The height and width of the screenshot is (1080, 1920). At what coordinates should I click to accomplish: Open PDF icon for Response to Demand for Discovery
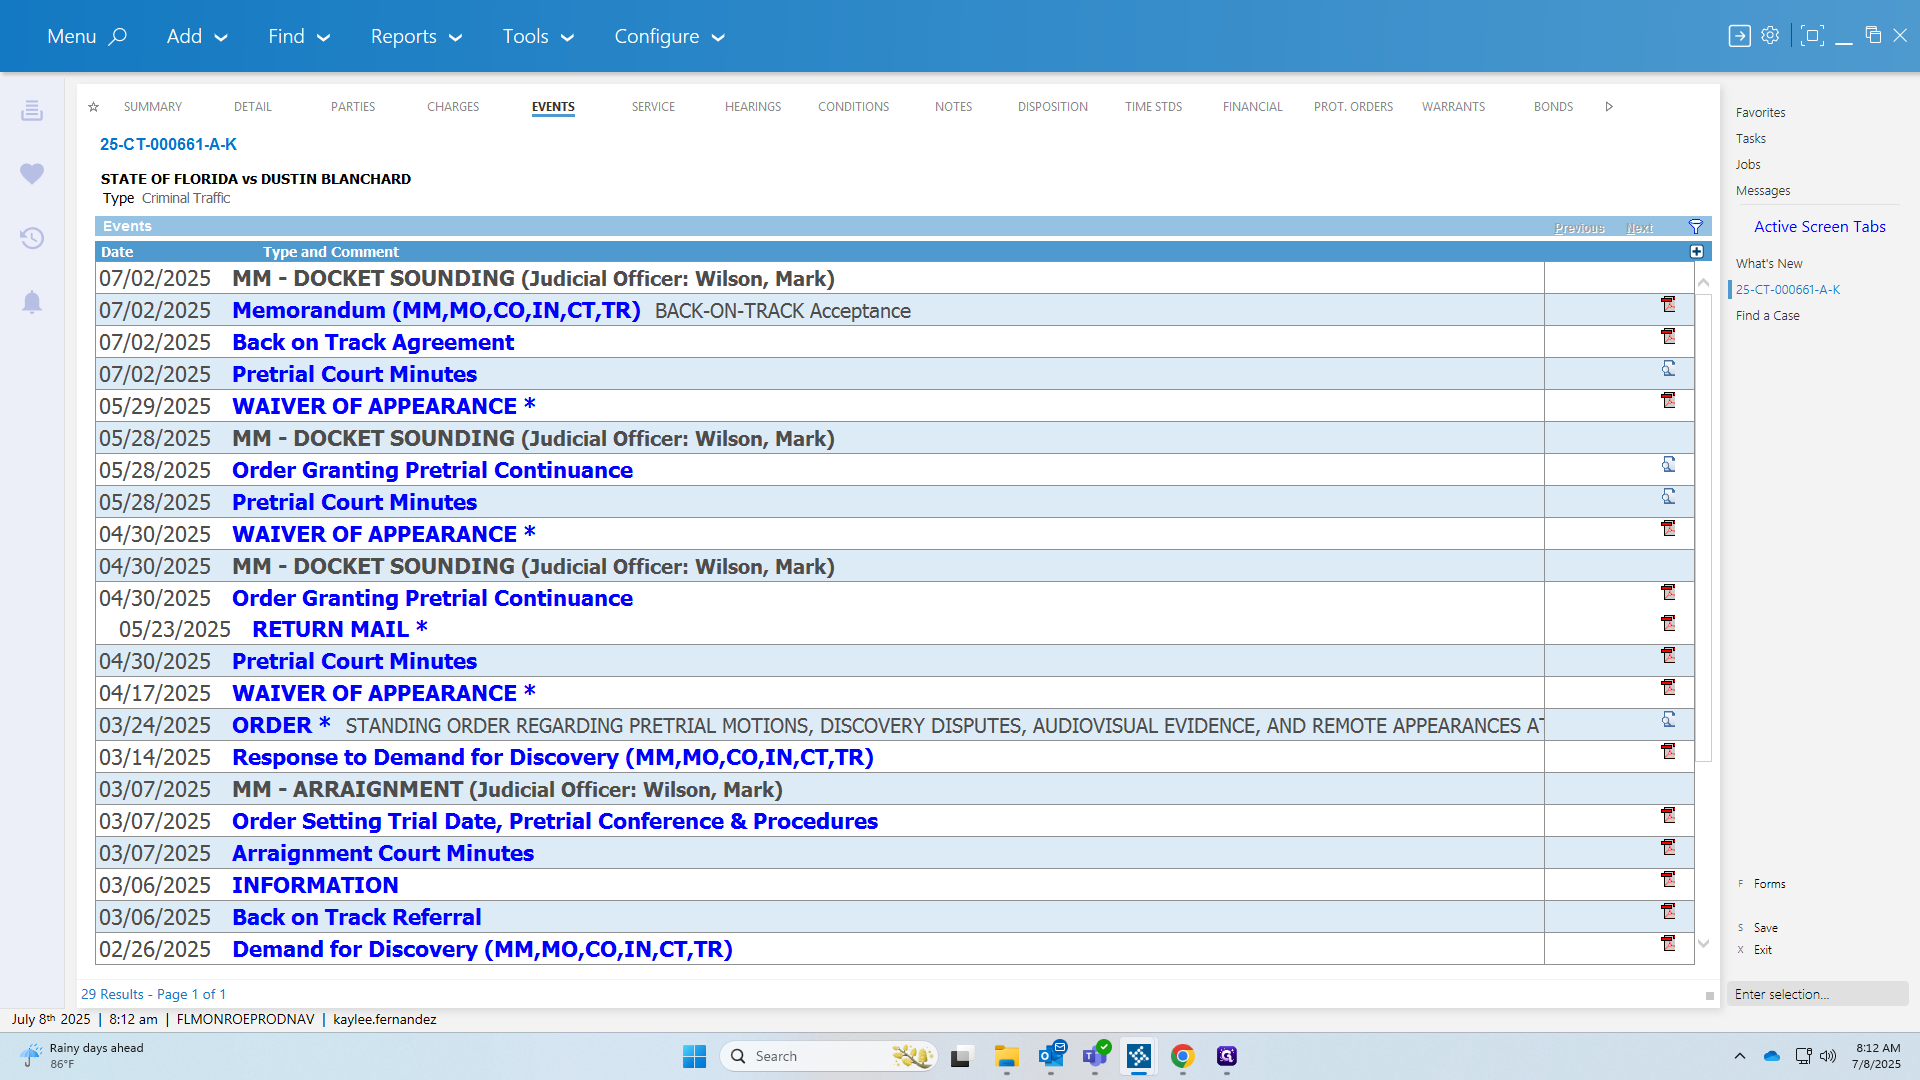click(1668, 751)
